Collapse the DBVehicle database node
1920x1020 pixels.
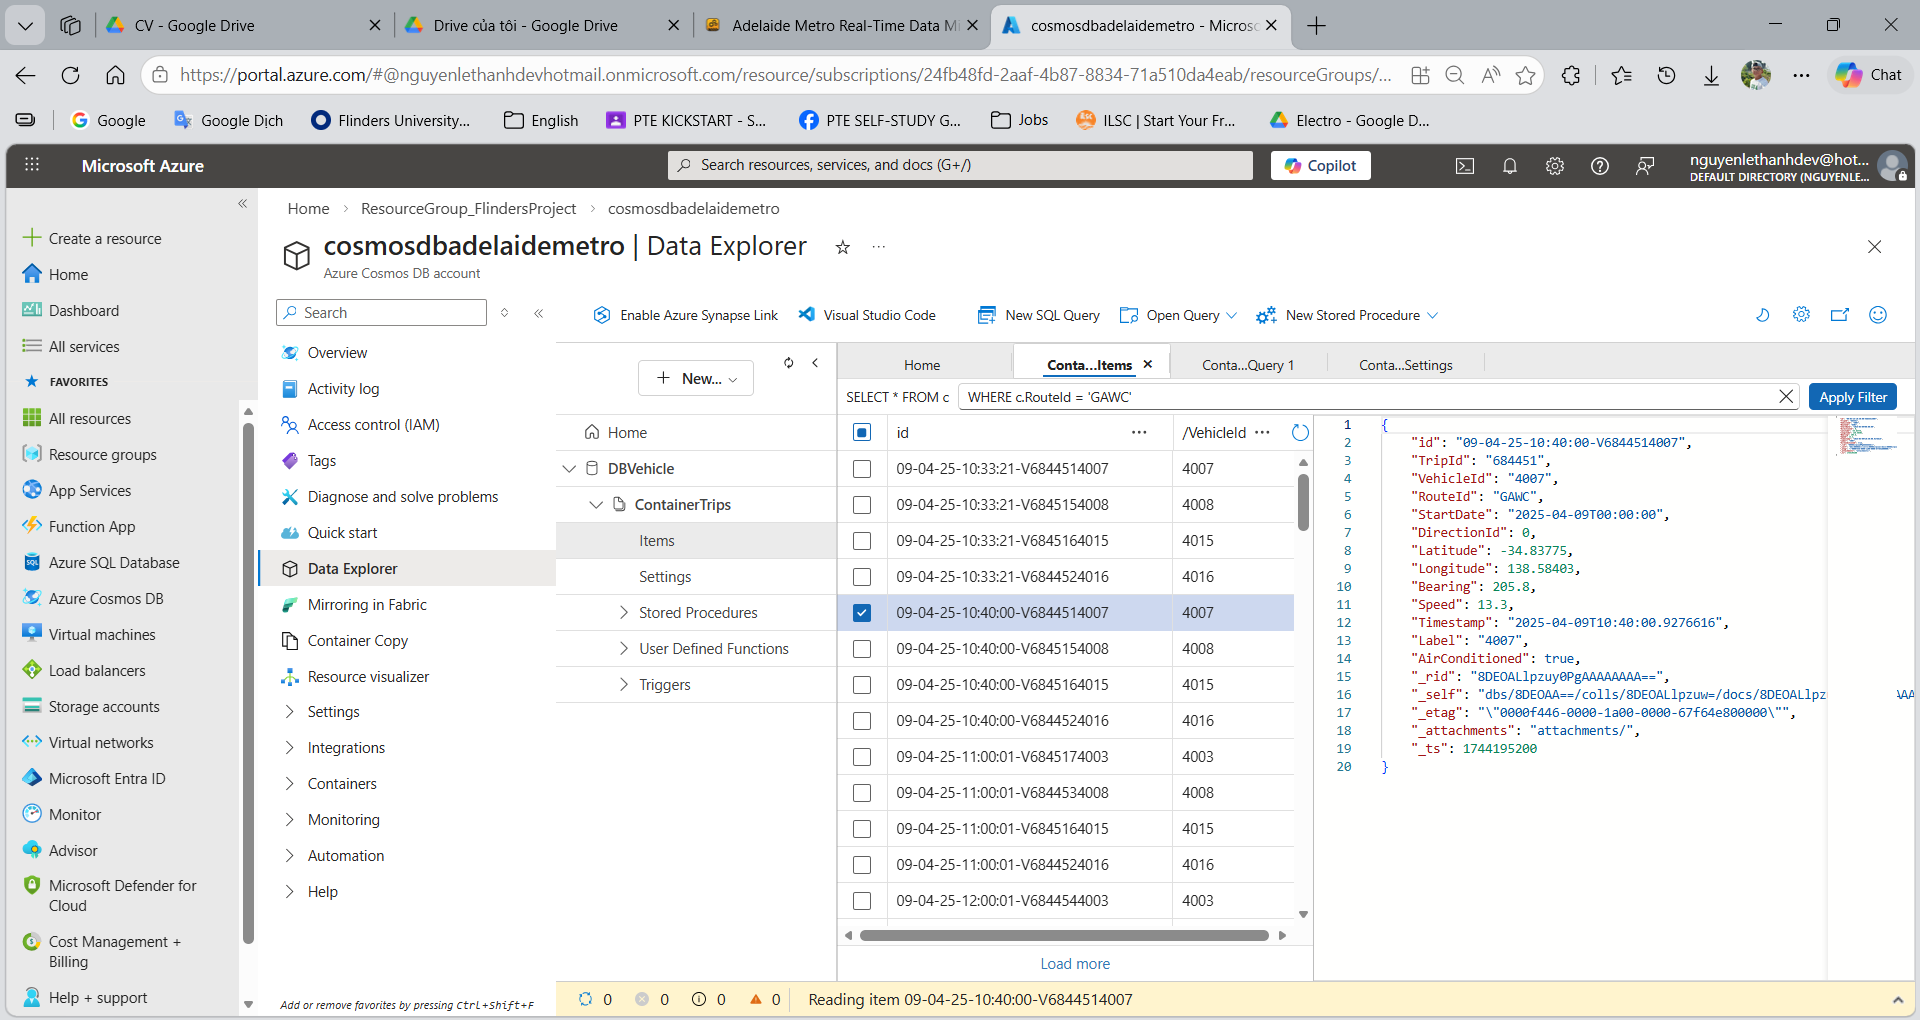point(569,469)
